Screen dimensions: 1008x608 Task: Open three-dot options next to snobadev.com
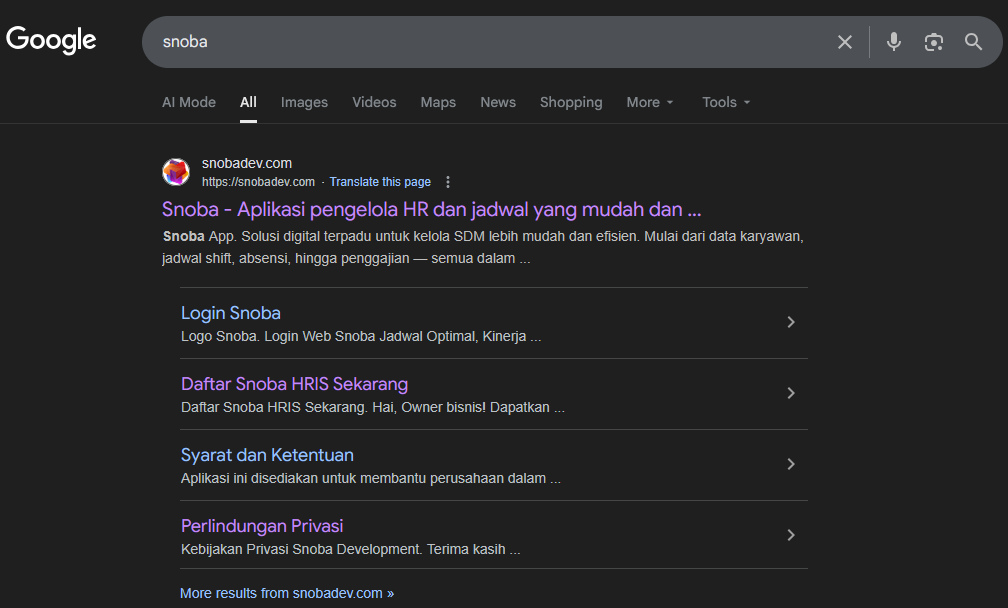[447, 182]
